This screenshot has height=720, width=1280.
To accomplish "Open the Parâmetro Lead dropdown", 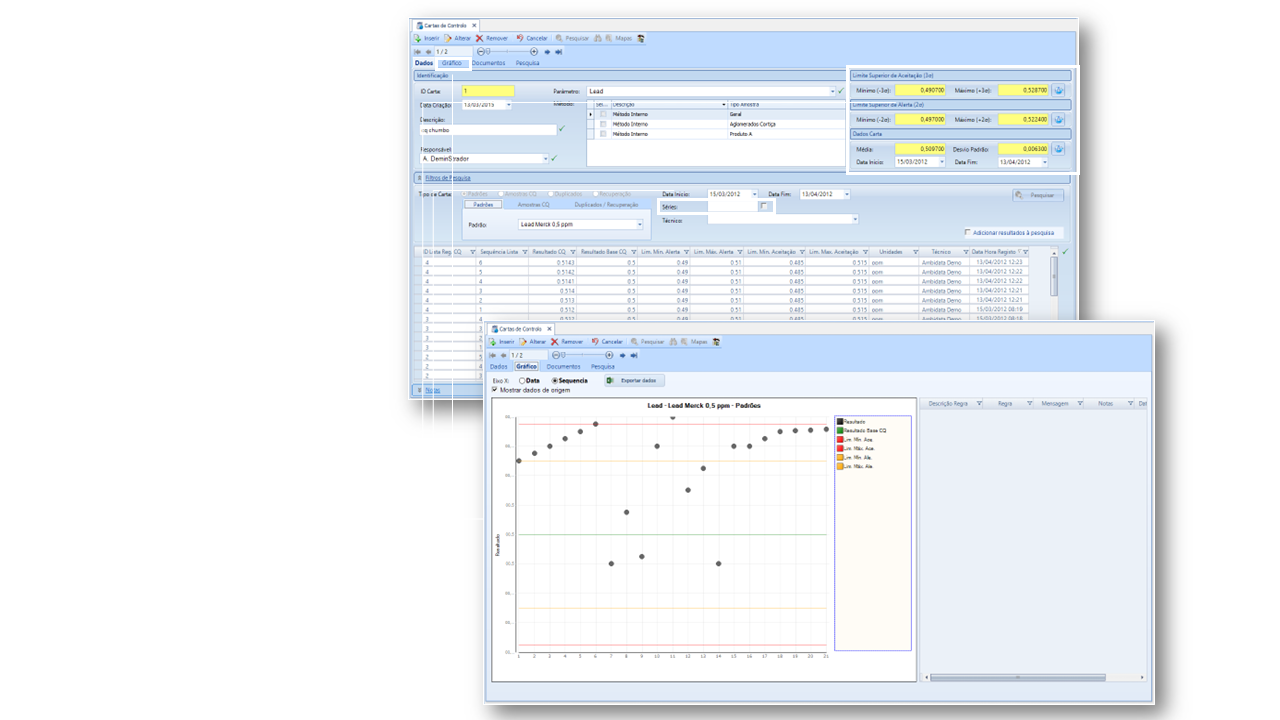I will (831, 91).
